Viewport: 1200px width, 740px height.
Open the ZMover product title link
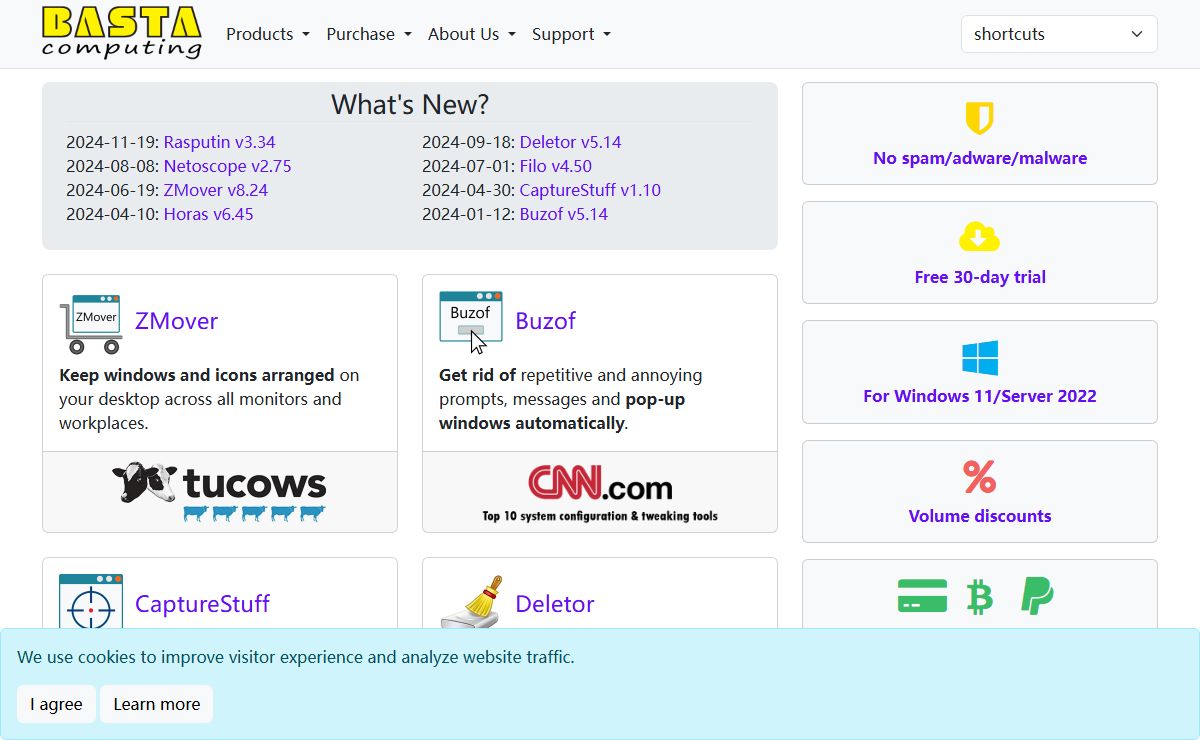click(x=176, y=321)
